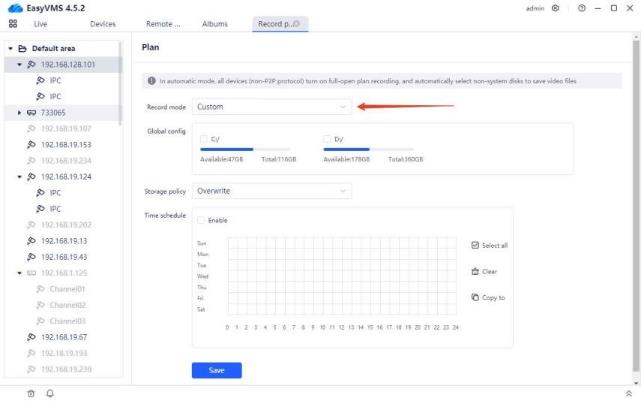Select device 192.168.19.153 in tree

[65, 144]
